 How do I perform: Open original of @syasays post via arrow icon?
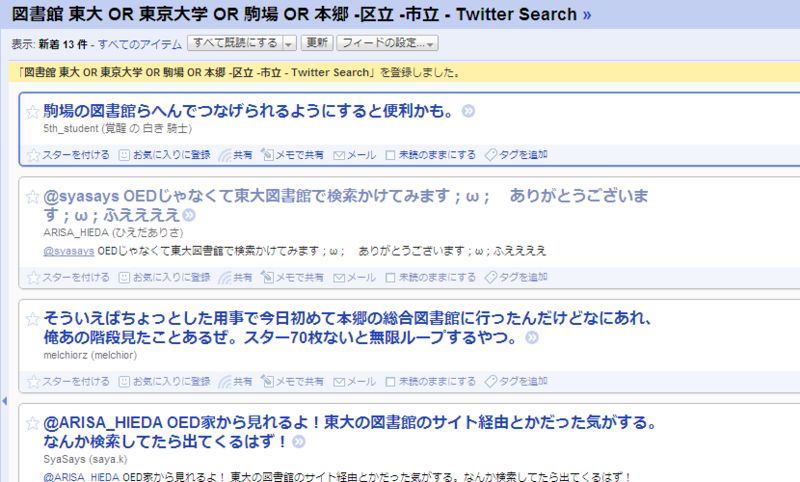pyautogui.click(x=189, y=216)
